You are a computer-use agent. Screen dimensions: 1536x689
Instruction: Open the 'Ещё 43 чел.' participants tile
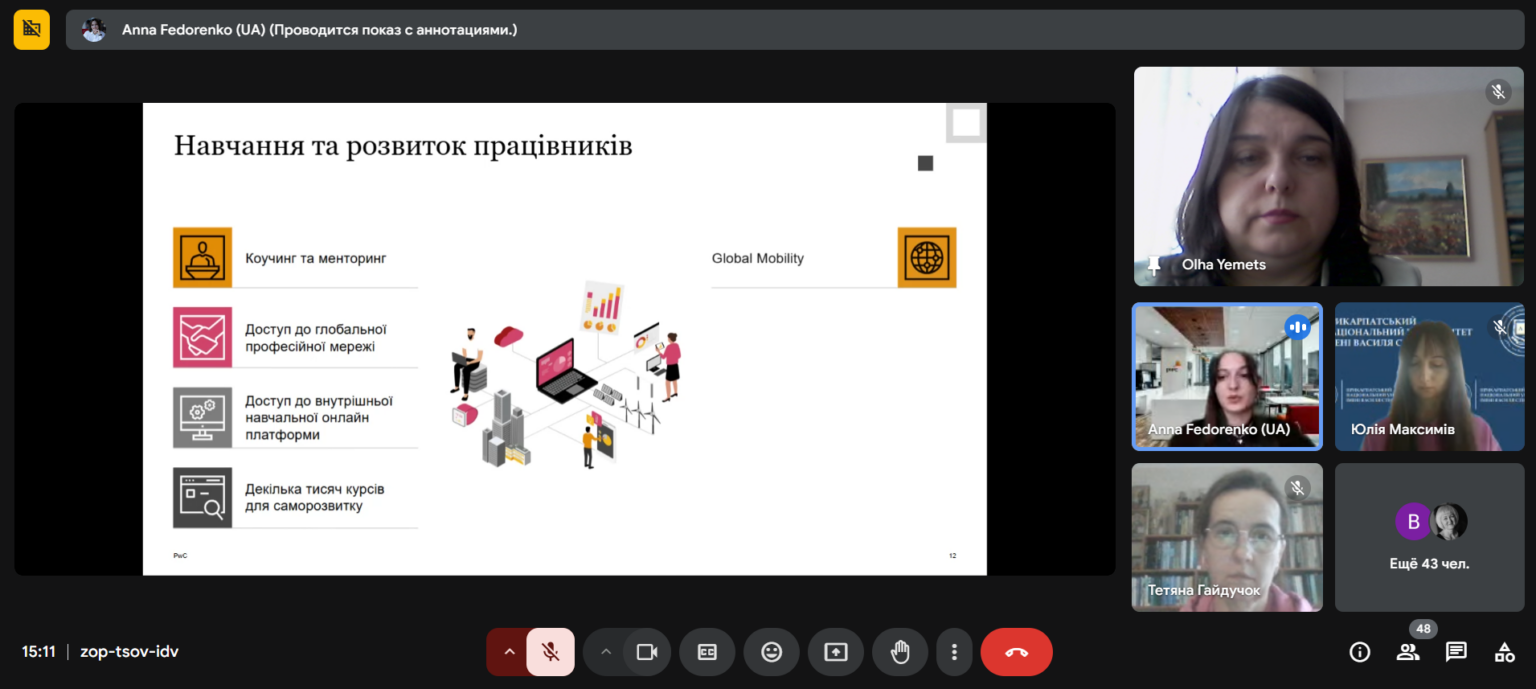[1429, 537]
